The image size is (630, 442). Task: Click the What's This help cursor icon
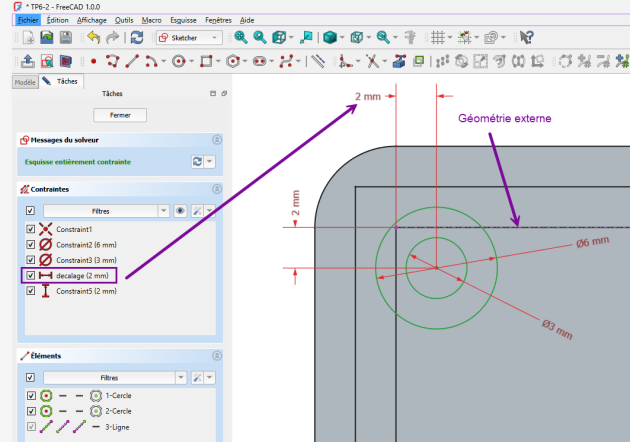[x=527, y=37]
